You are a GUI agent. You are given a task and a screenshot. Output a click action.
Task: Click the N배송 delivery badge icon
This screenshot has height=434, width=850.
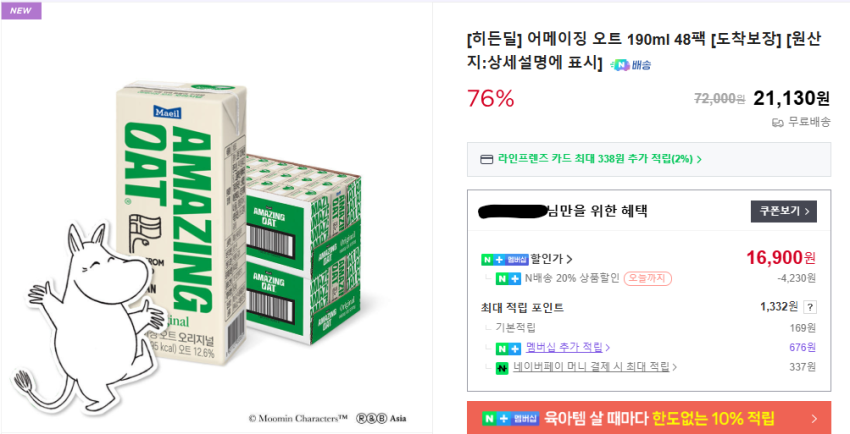coord(631,65)
